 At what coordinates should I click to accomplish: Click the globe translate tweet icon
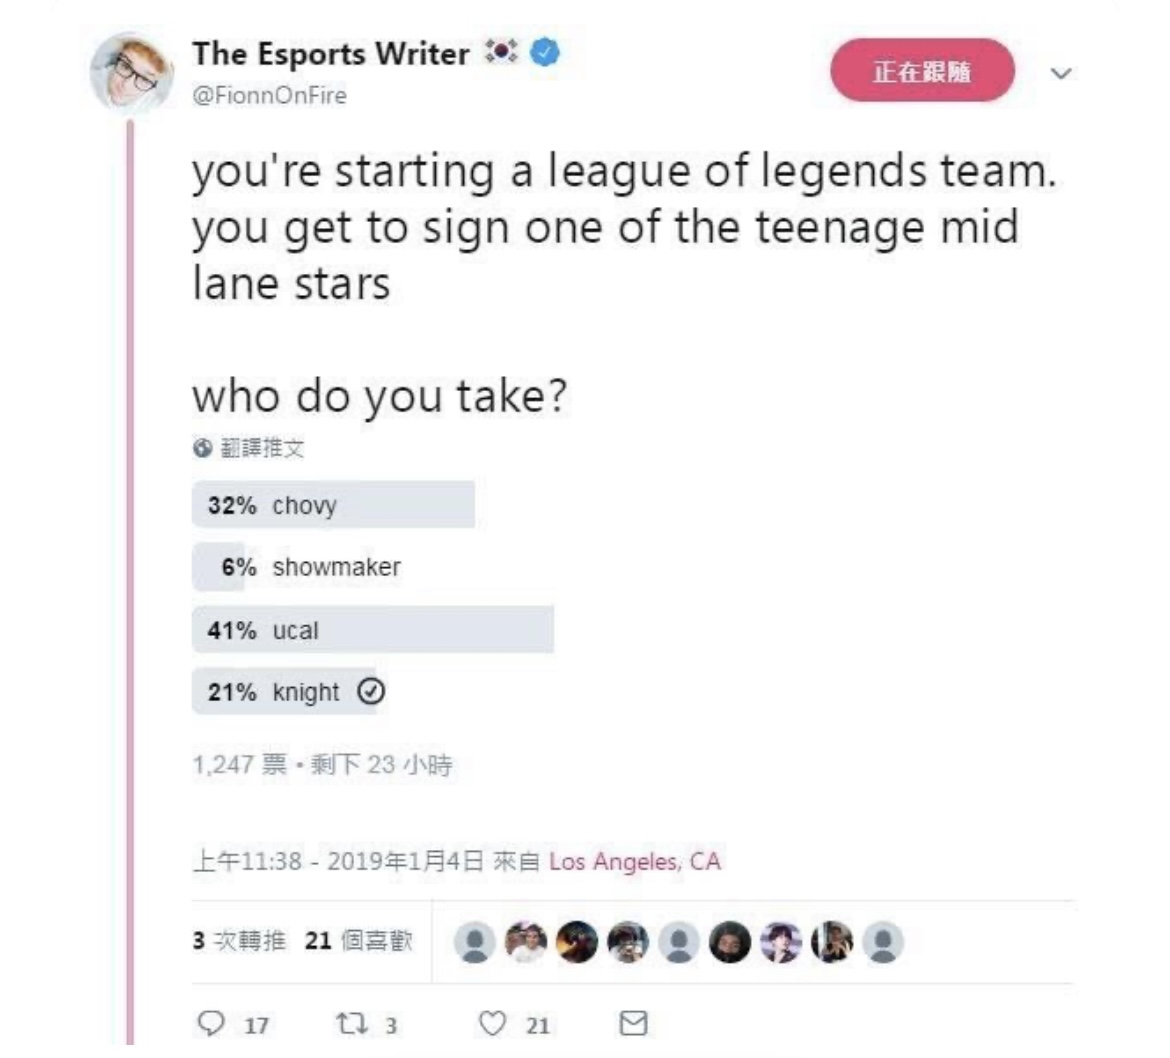pos(202,448)
